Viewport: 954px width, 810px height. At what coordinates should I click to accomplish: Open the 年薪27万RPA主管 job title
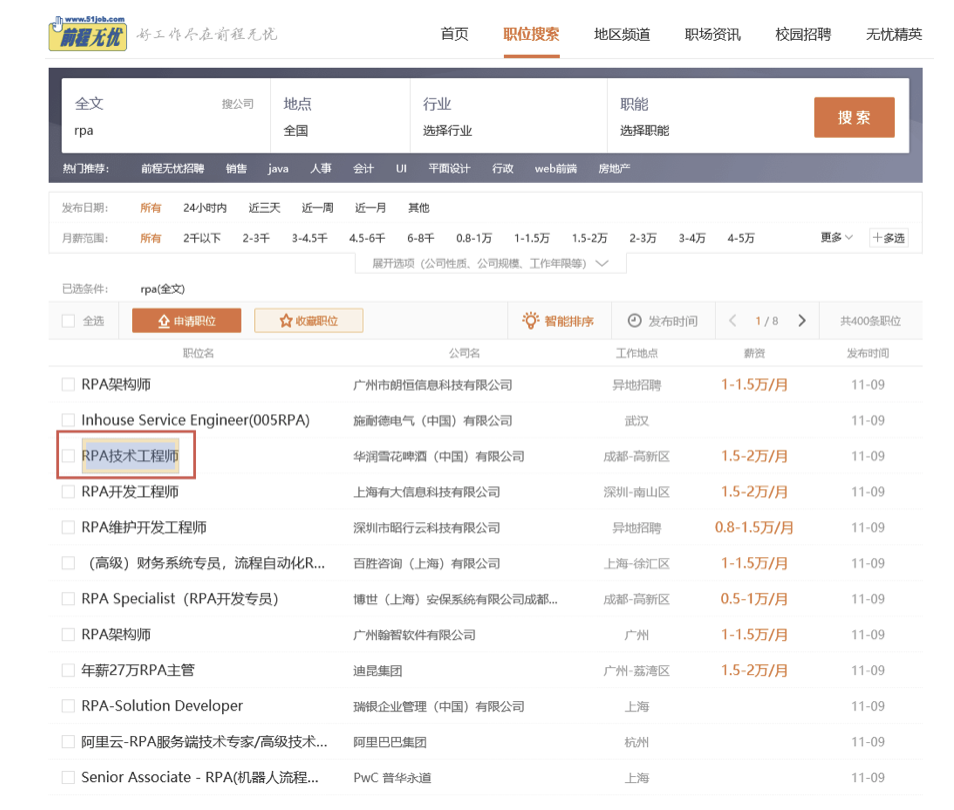[x=138, y=670]
